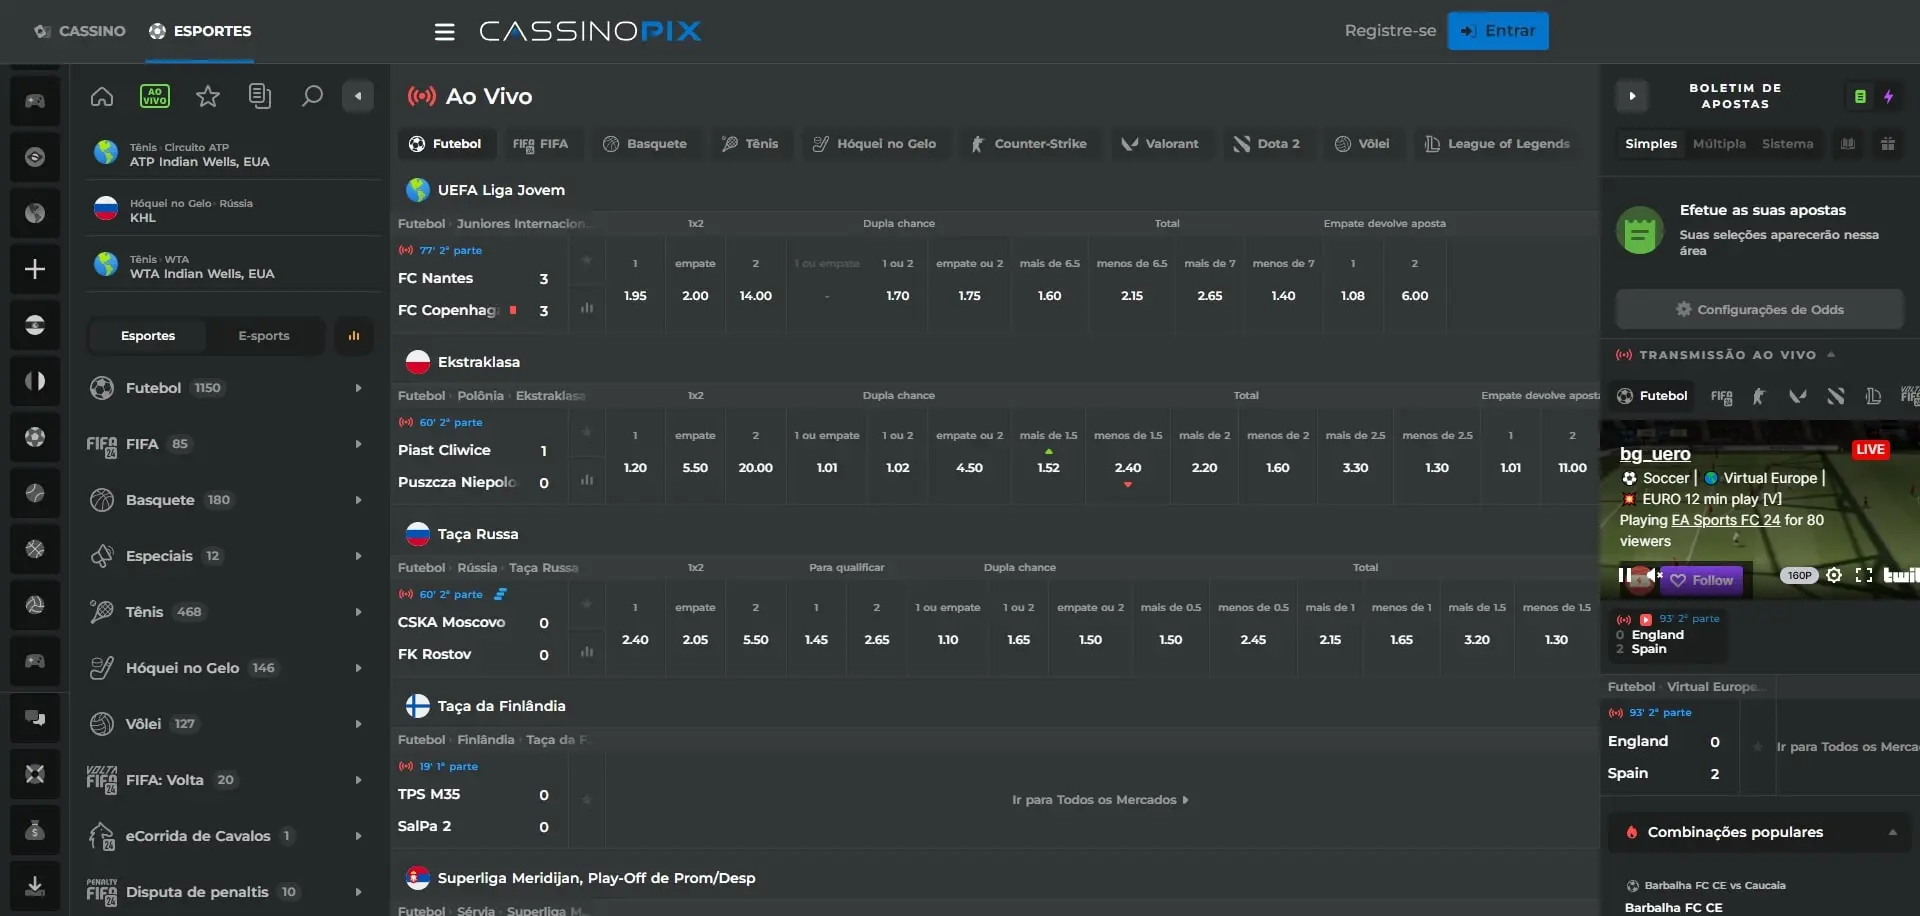The height and width of the screenshot is (916, 1920).
Task: Expand the Futebol category in the sidebar
Action: pyautogui.click(x=359, y=388)
